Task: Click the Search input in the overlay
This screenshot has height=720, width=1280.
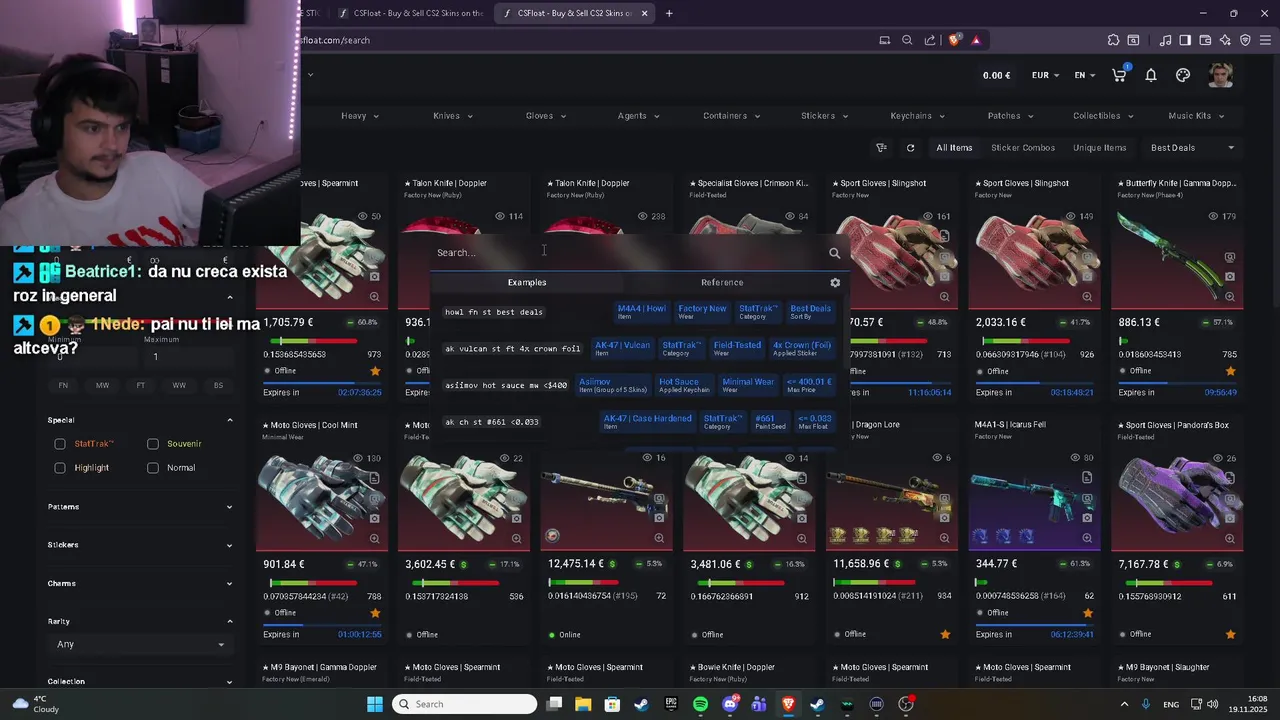Action: pos(628,253)
